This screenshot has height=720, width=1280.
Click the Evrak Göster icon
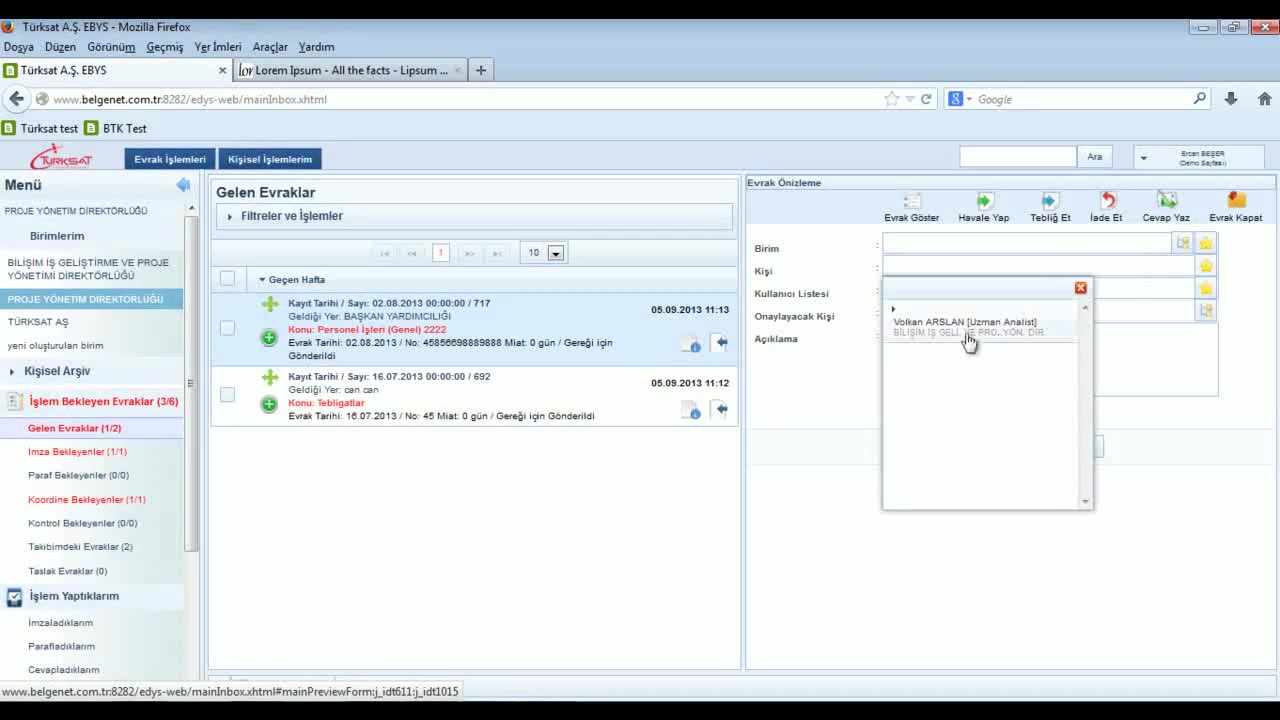click(911, 202)
